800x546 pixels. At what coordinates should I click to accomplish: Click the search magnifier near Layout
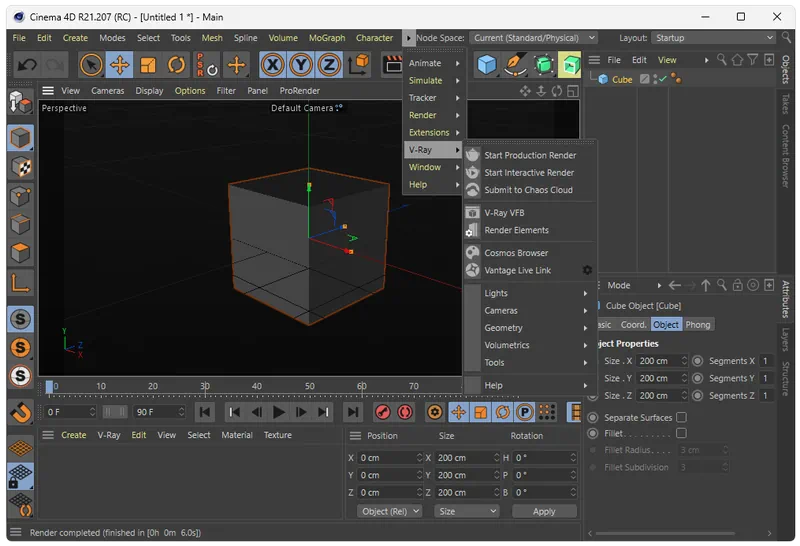point(786,37)
